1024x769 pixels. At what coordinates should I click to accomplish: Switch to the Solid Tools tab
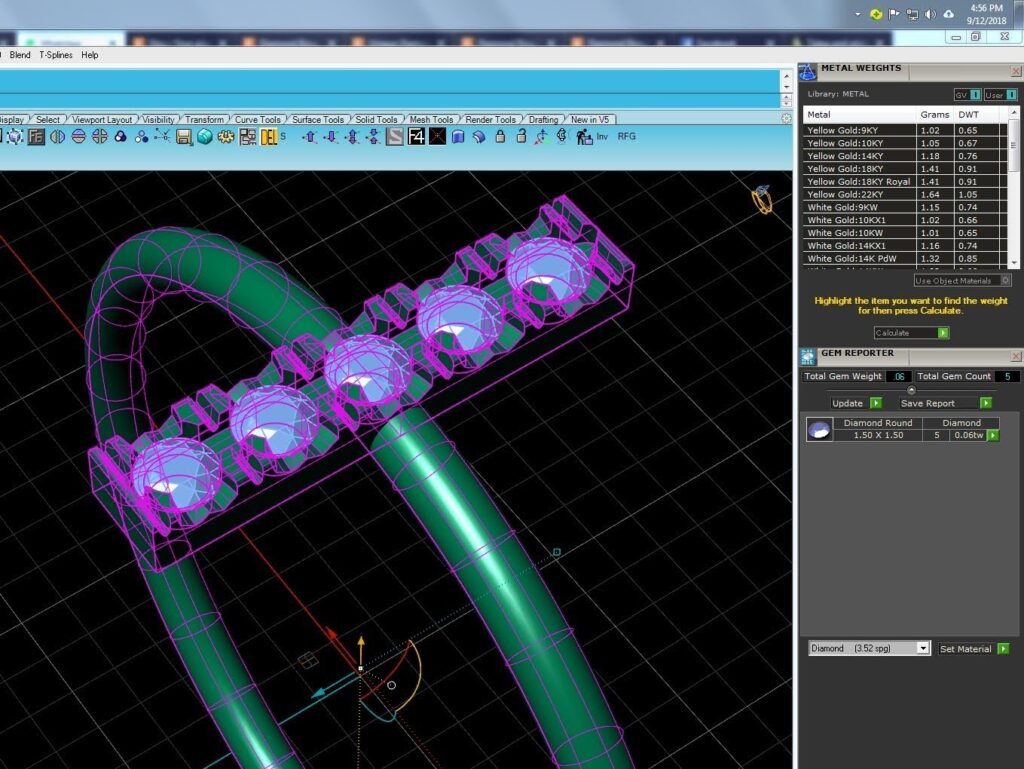(376, 119)
